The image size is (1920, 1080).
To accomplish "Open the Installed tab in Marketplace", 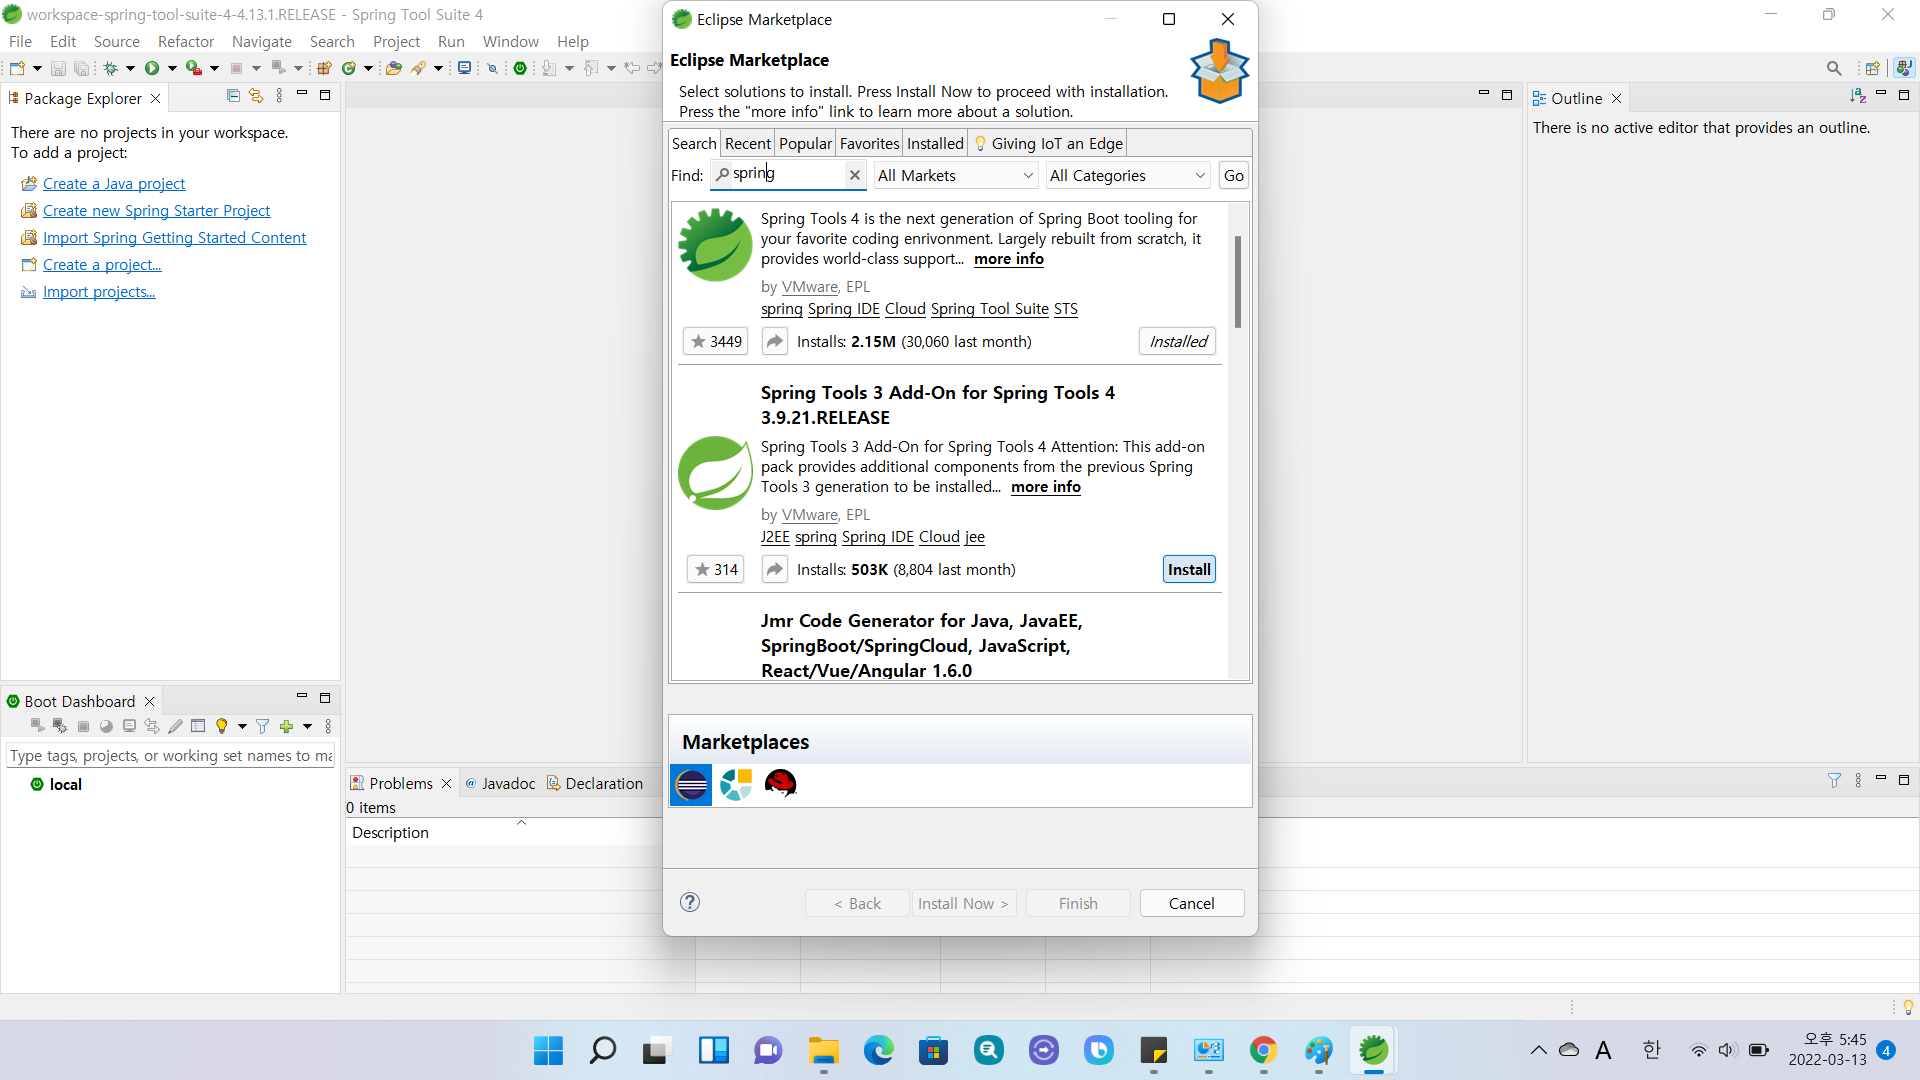I will (935, 144).
